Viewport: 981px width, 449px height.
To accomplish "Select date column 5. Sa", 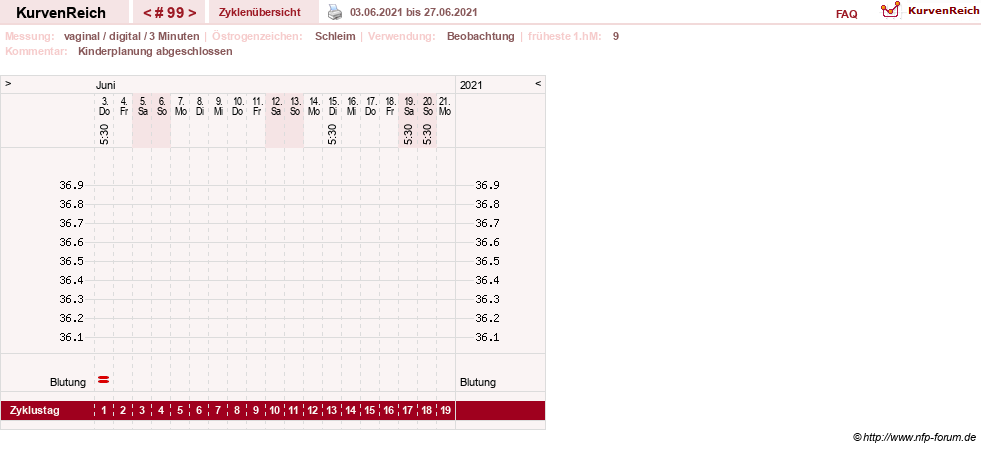I will click(x=143, y=106).
